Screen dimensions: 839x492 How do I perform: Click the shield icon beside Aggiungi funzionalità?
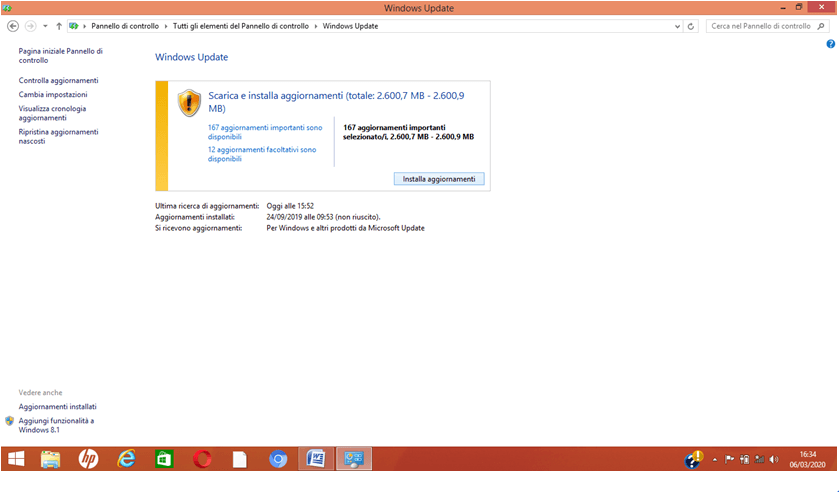click(x=9, y=421)
